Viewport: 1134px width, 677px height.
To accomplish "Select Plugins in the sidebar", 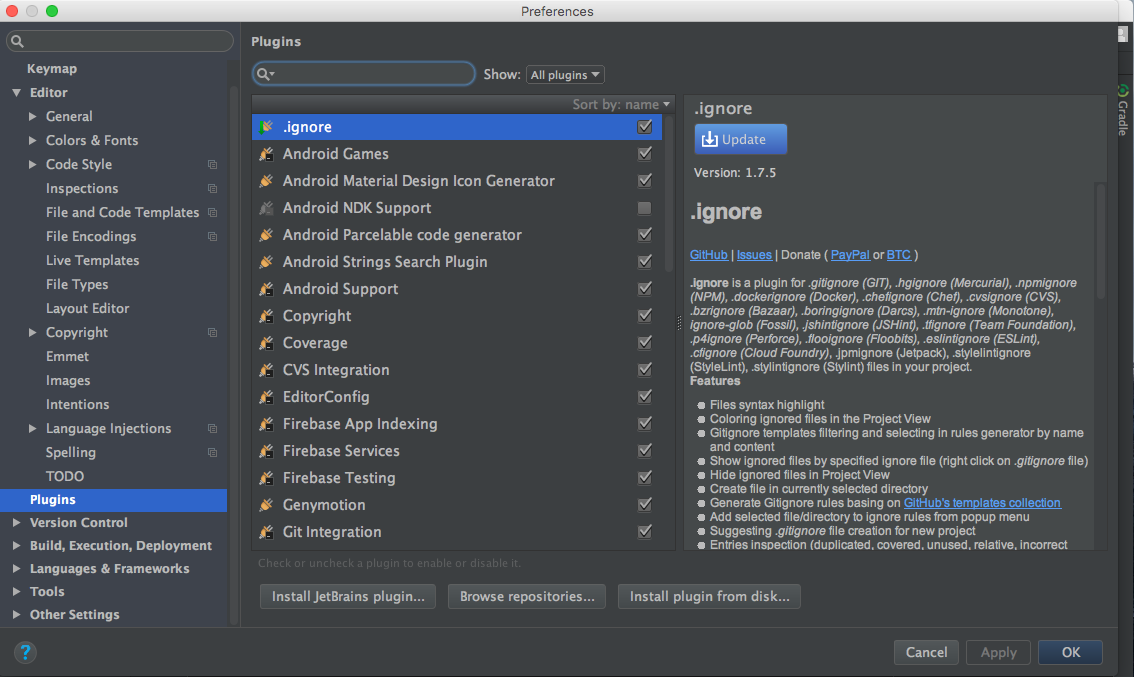I will point(114,500).
